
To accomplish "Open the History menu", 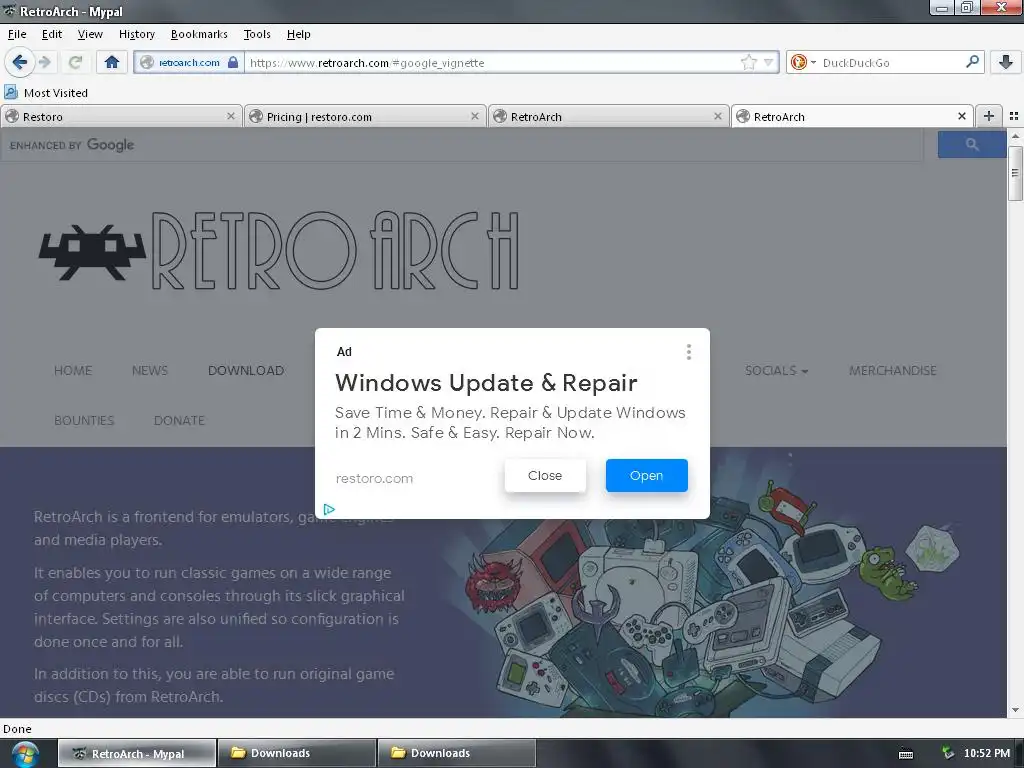I will [x=136, y=34].
